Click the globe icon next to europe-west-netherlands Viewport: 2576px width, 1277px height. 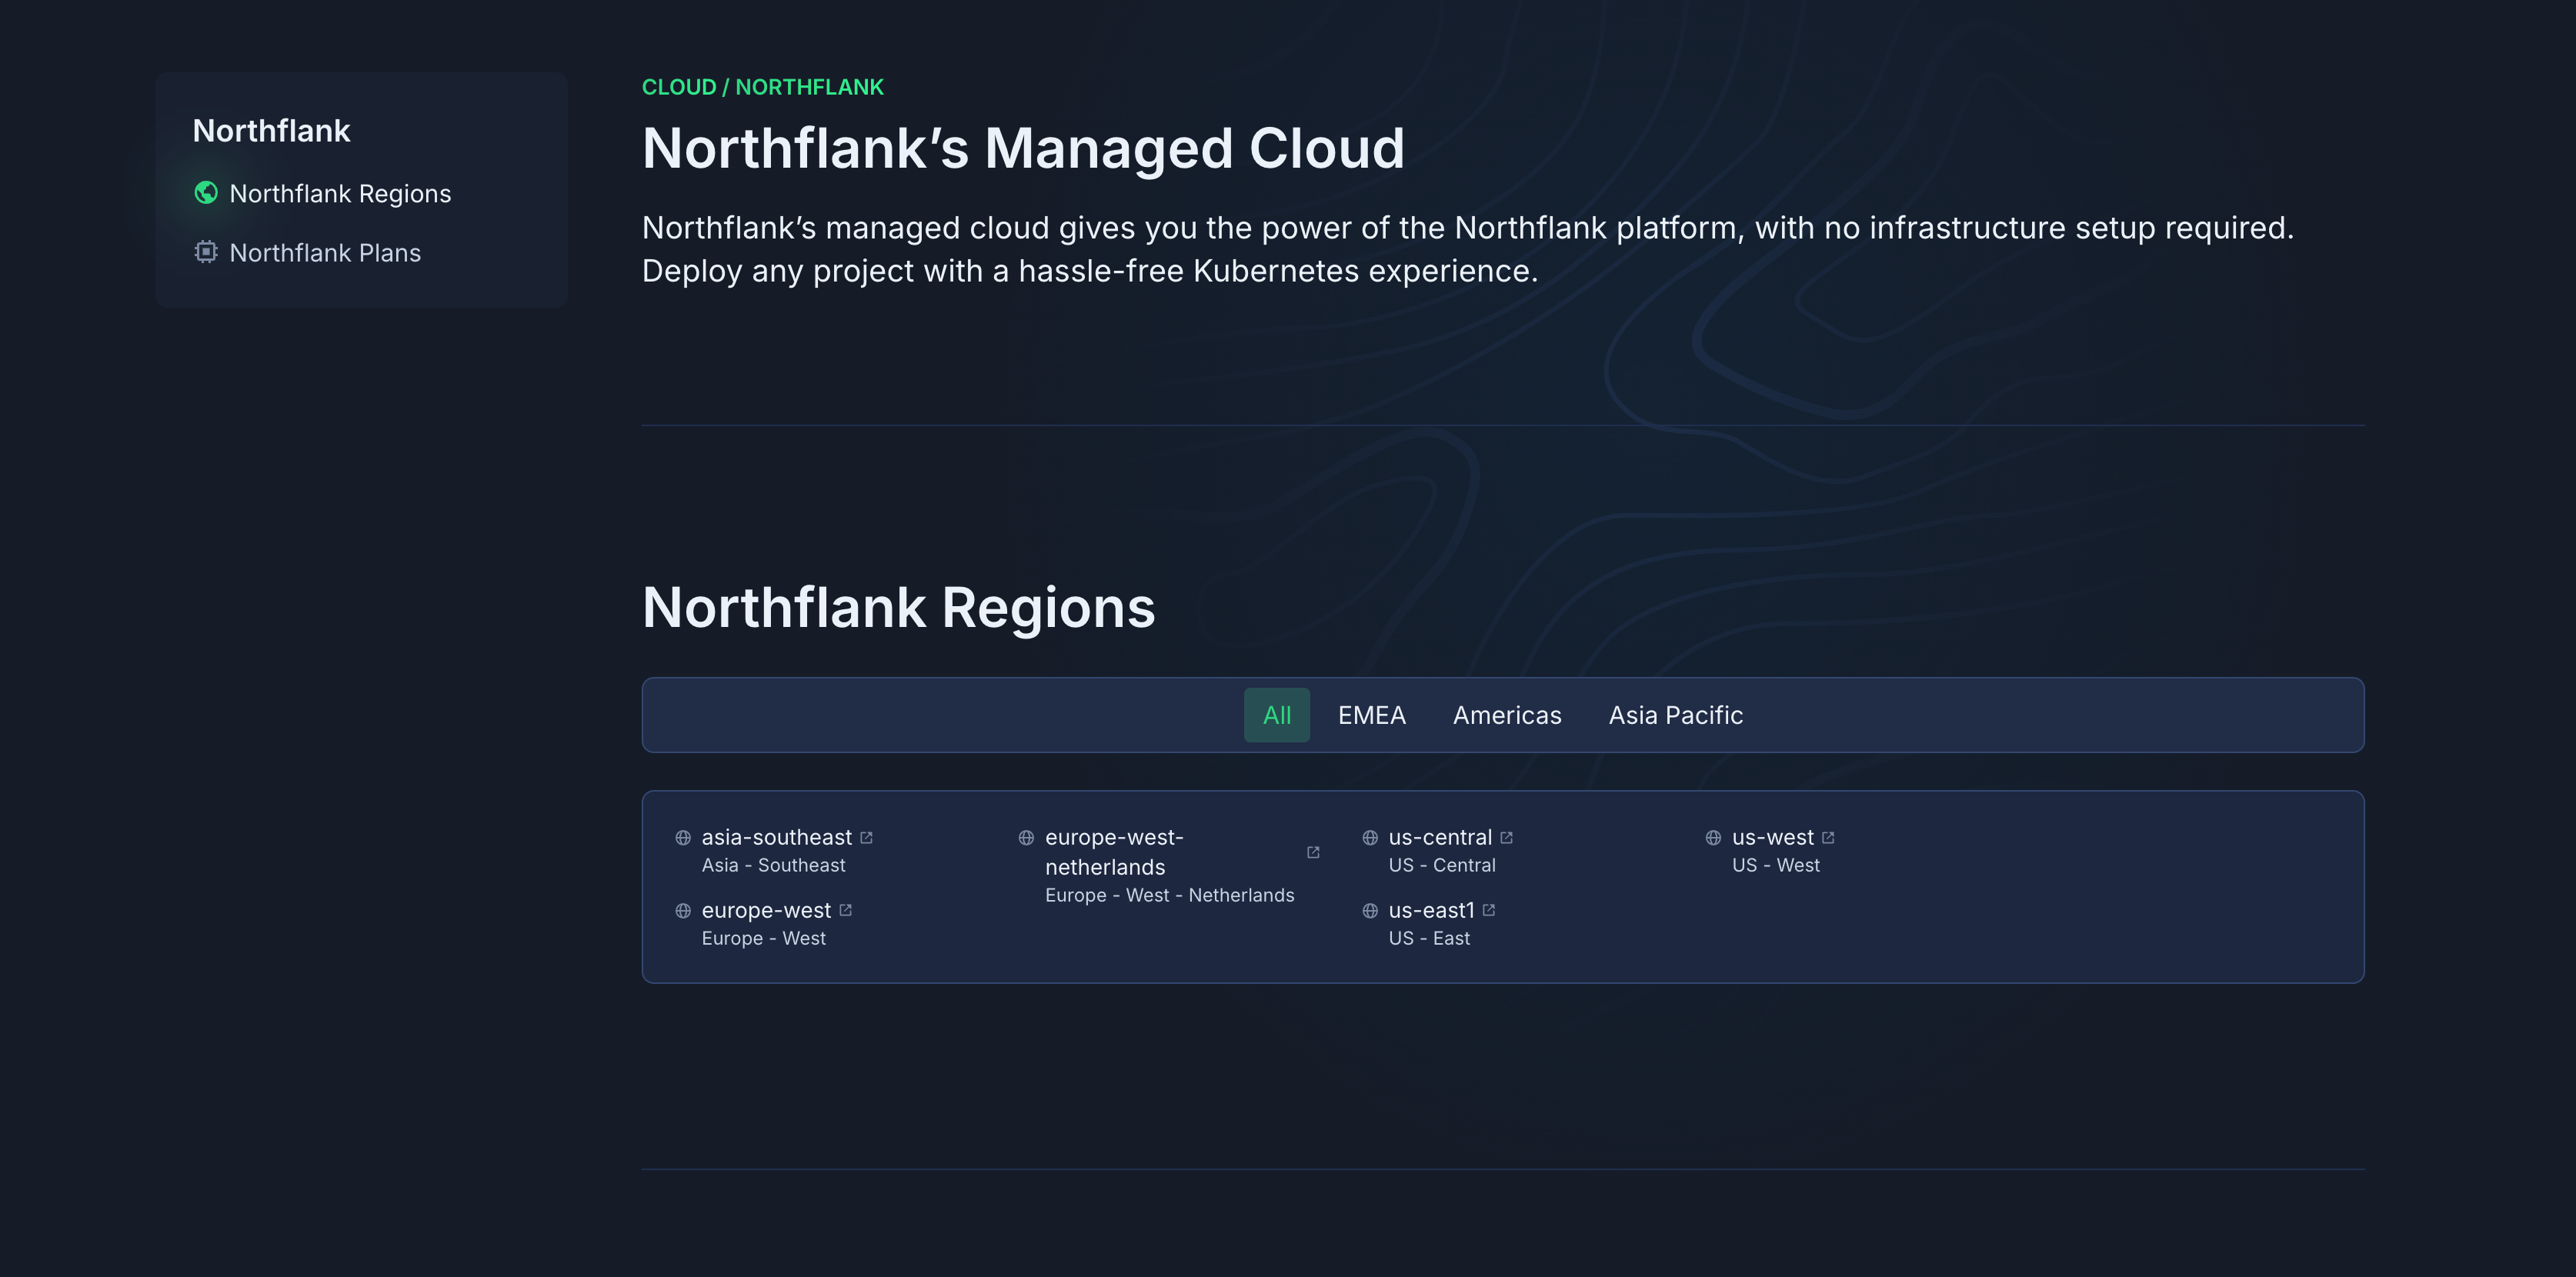tap(1026, 838)
